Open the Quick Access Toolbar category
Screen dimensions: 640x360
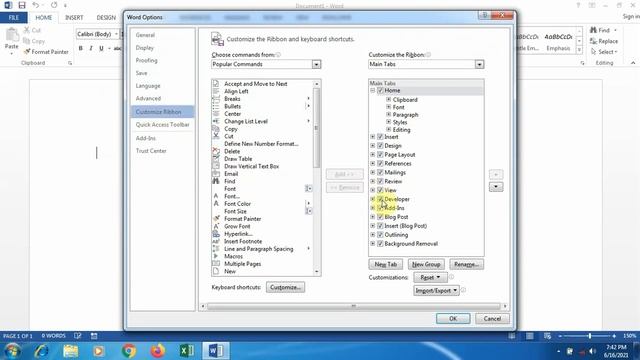pos(162,124)
